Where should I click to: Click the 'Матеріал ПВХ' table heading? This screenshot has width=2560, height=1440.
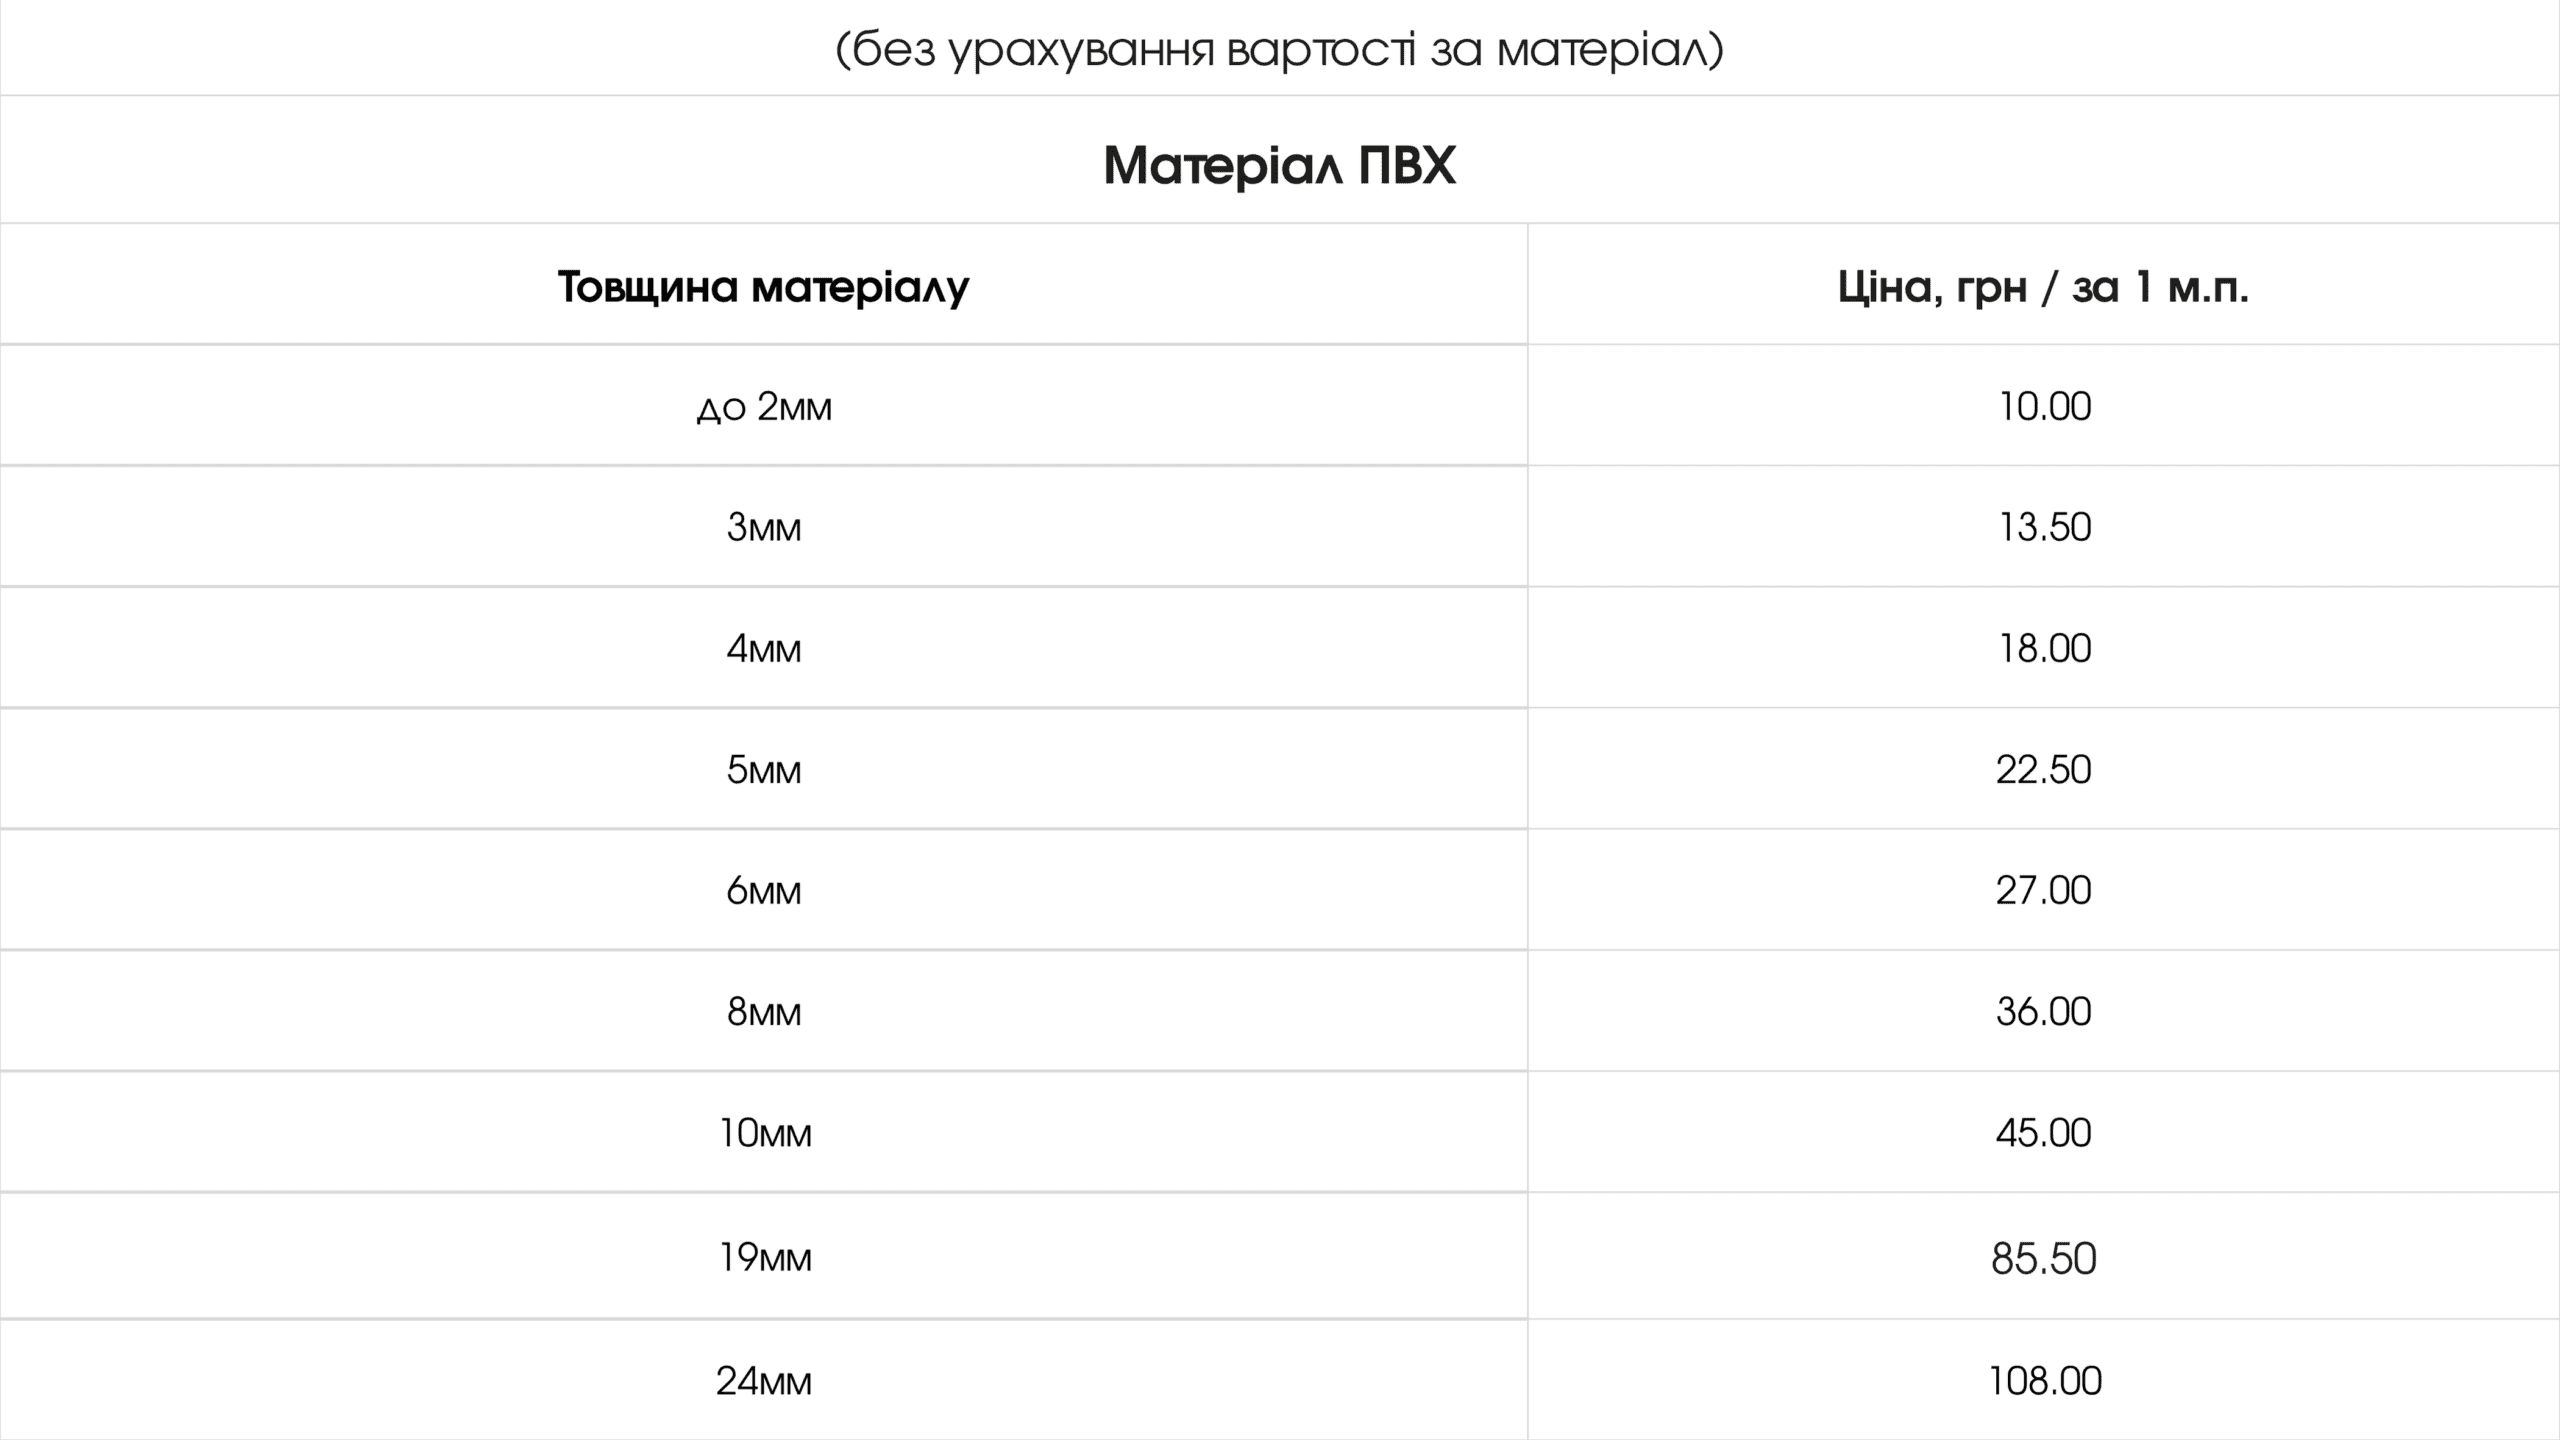pyautogui.click(x=1279, y=165)
